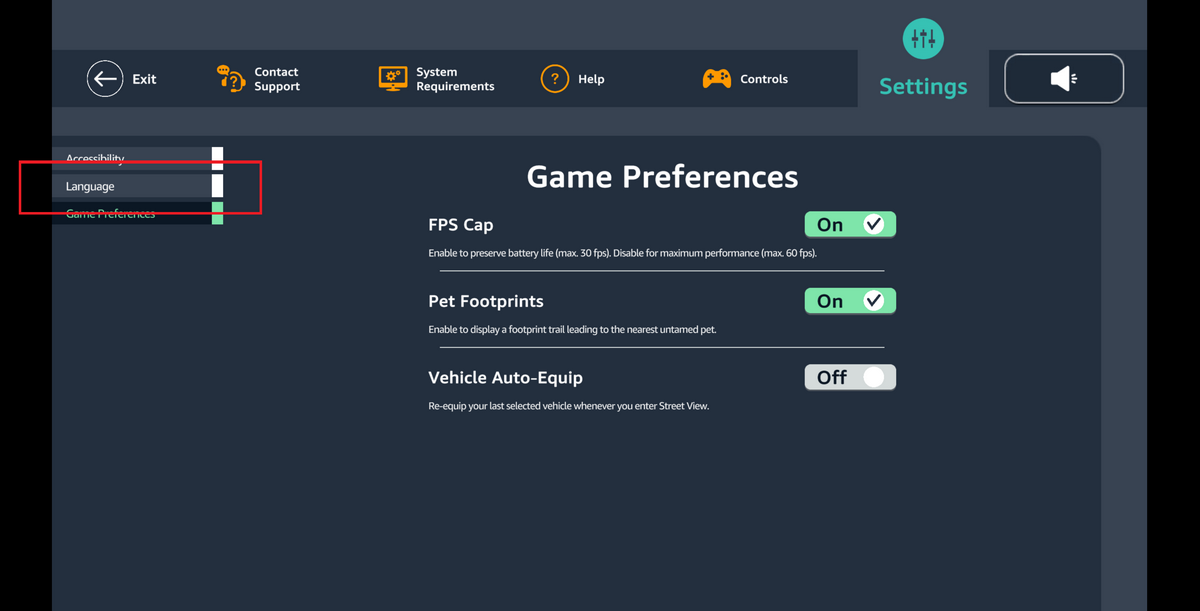
Task: Click the Settings sliders icon
Action: pos(923,39)
